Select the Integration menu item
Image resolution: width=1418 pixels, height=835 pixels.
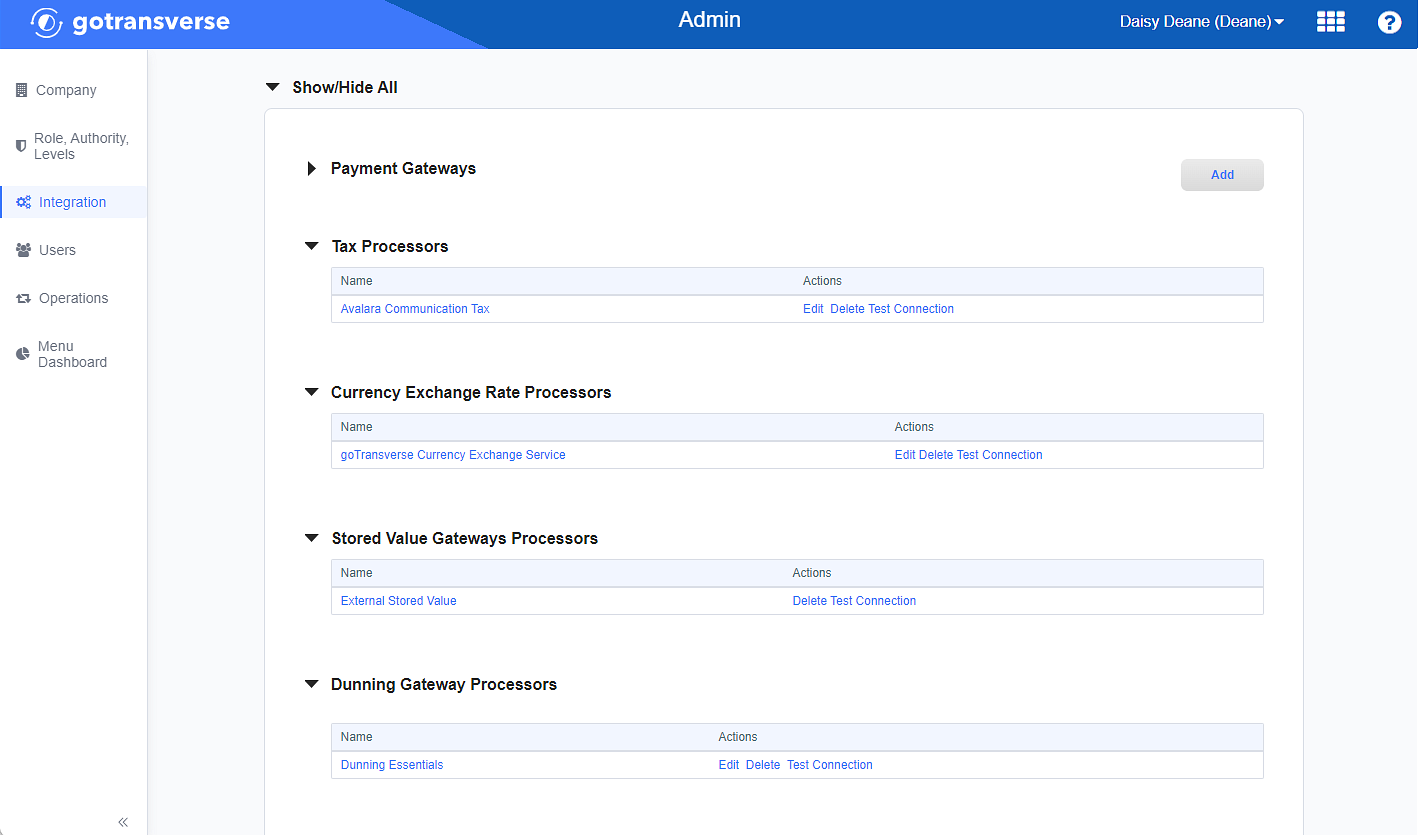click(72, 202)
